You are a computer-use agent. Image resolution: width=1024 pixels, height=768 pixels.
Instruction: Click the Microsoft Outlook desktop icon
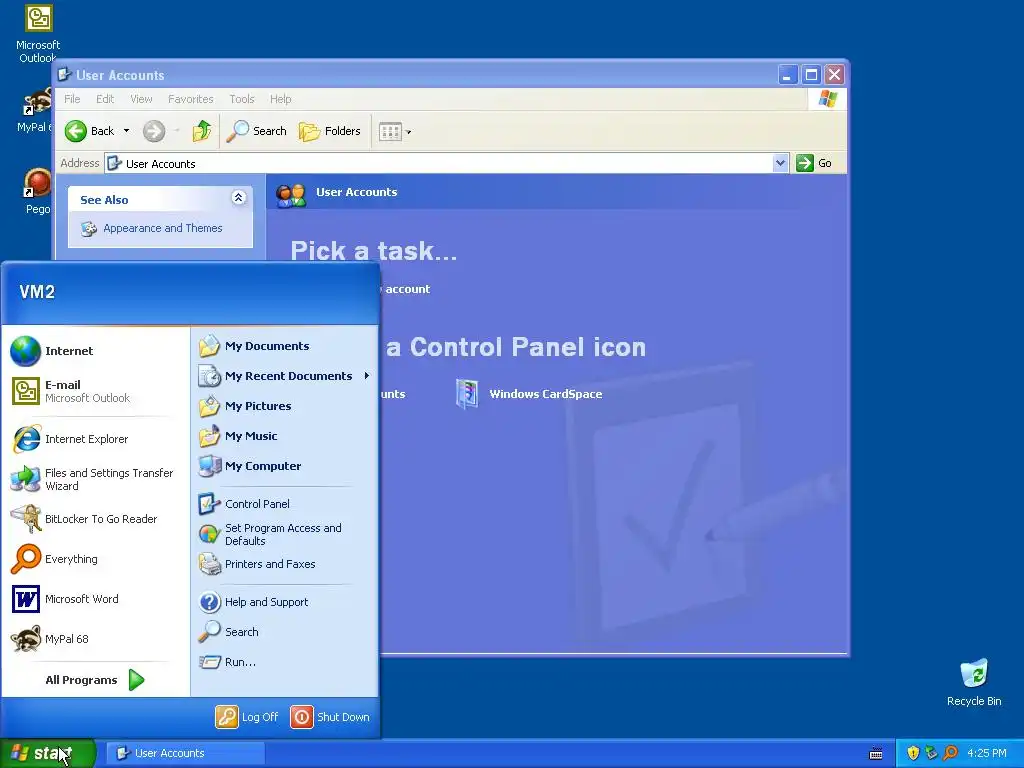pos(38,33)
